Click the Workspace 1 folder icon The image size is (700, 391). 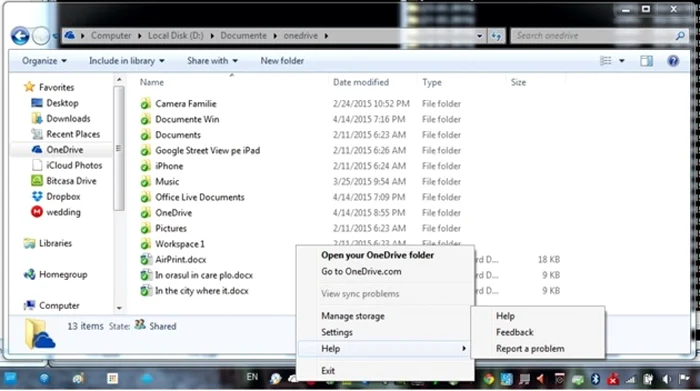coord(145,244)
